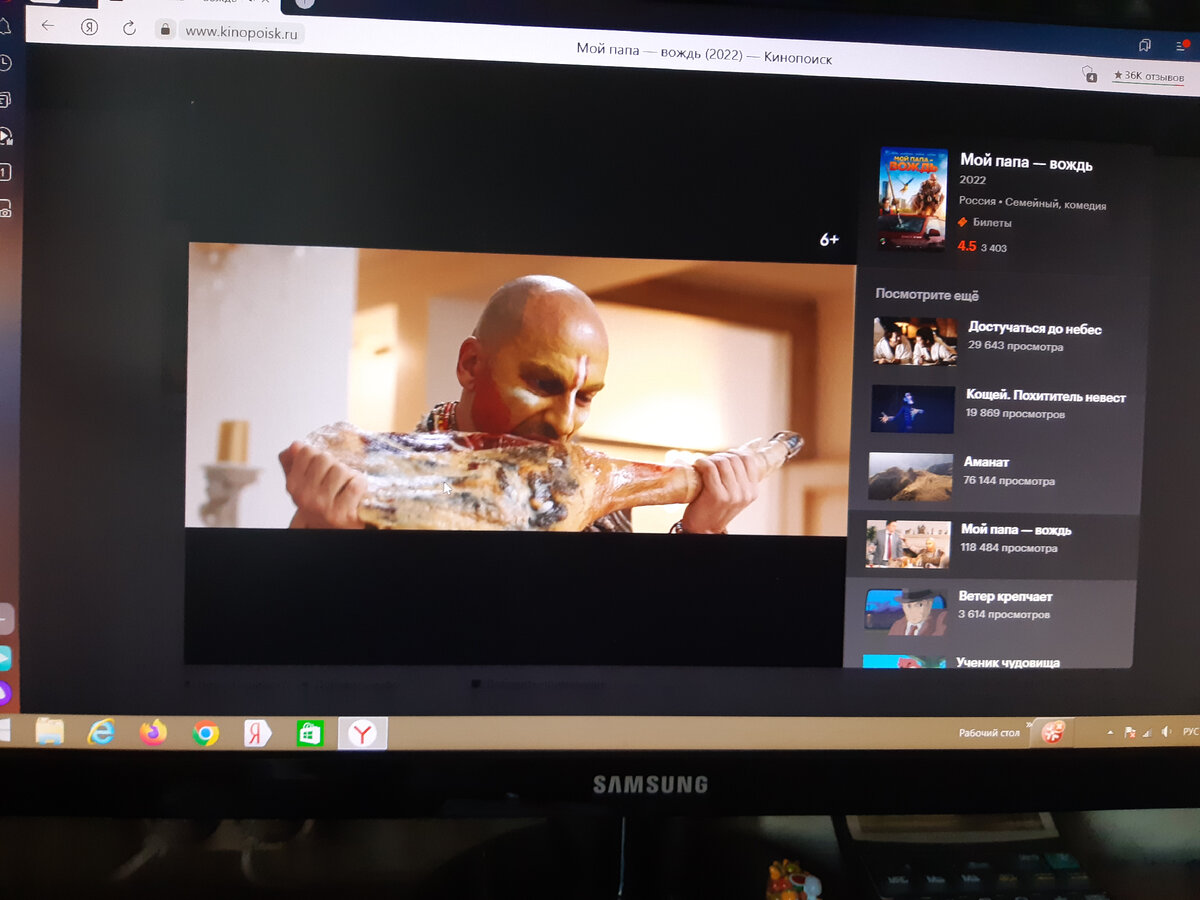Play the Аманат video
Image resolution: width=1200 pixels, height=900 pixels.
pyautogui.click(x=986, y=463)
